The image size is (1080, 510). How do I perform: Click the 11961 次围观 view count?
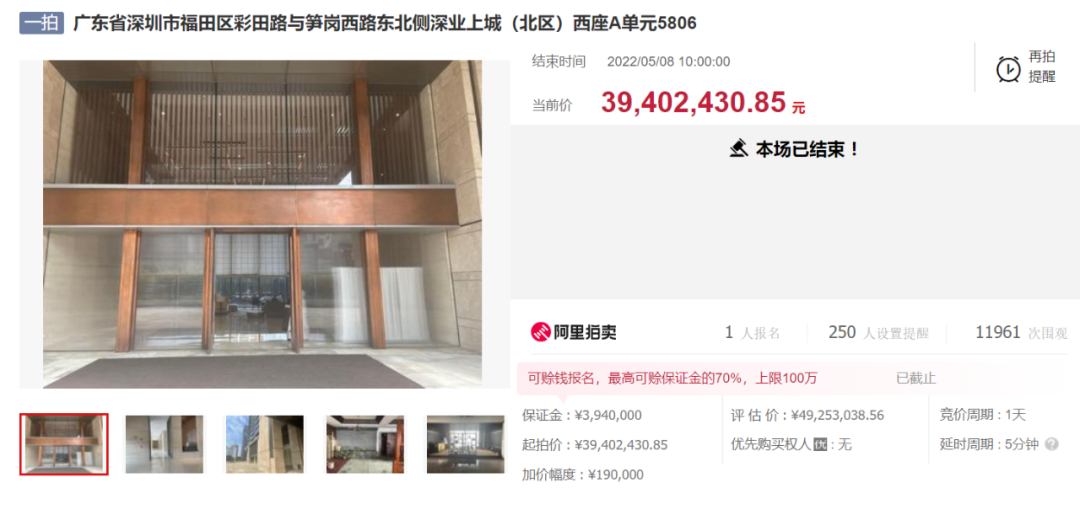[1021, 333]
